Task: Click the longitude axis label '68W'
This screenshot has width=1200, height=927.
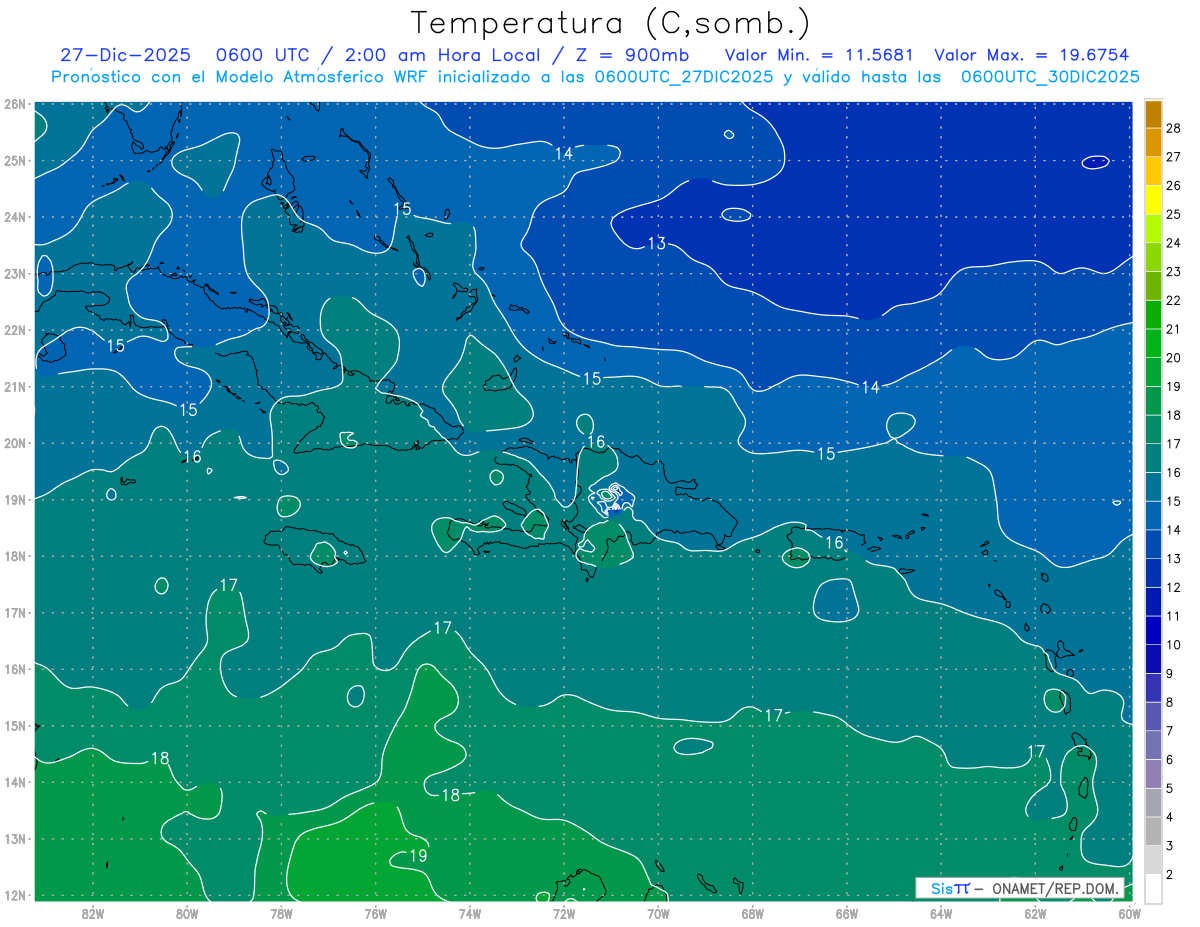Action: pos(753,913)
